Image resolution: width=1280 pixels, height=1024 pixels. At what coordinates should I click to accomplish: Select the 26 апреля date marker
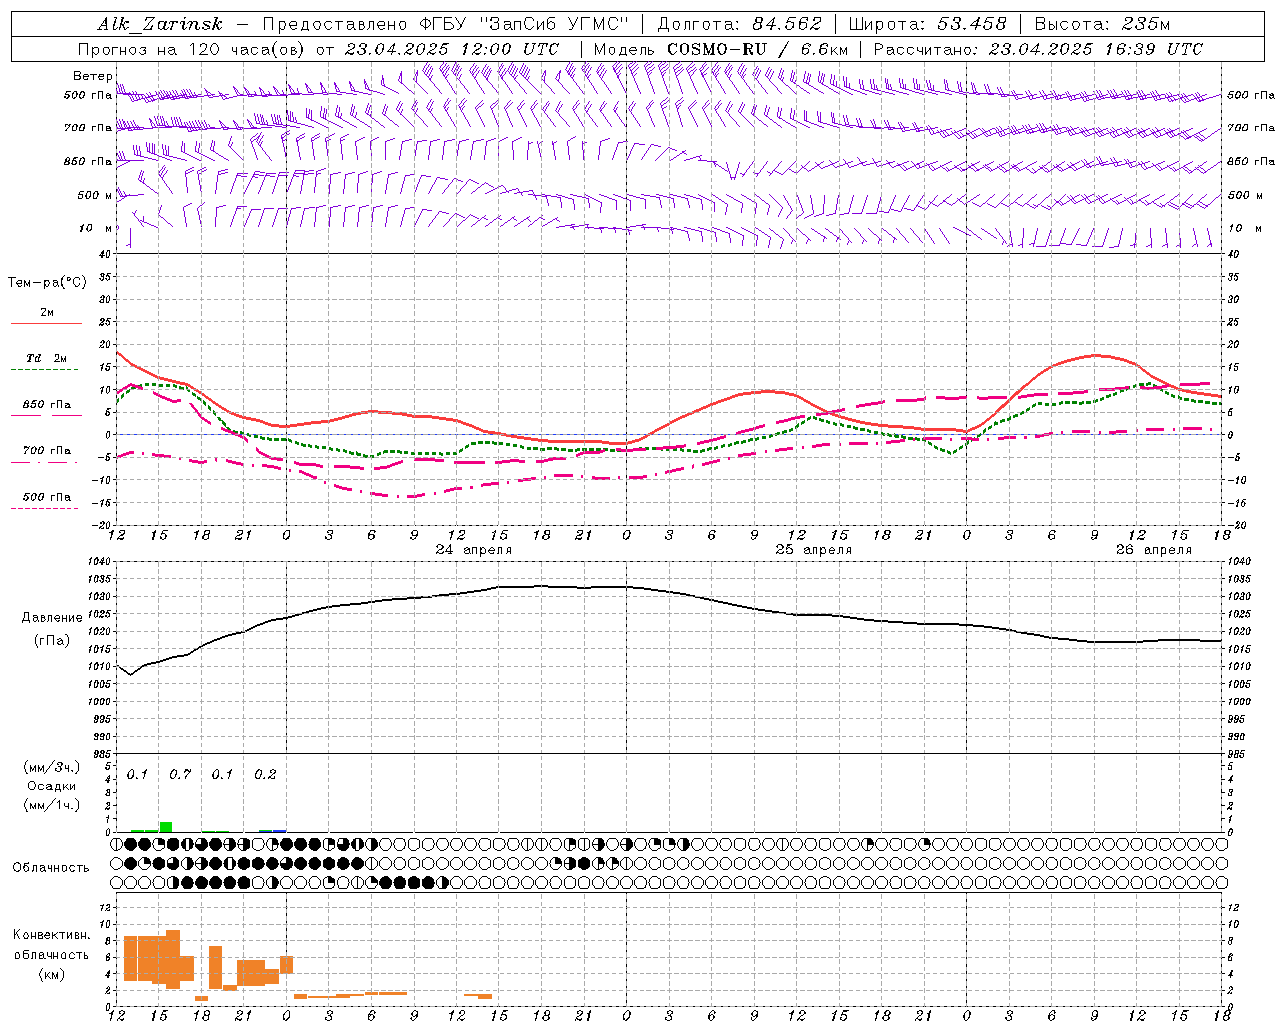point(1153,550)
